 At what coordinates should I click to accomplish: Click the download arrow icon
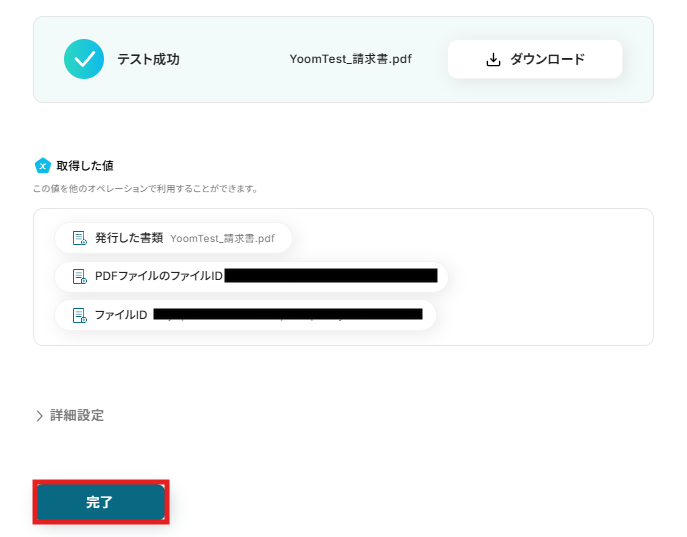(493, 59)
